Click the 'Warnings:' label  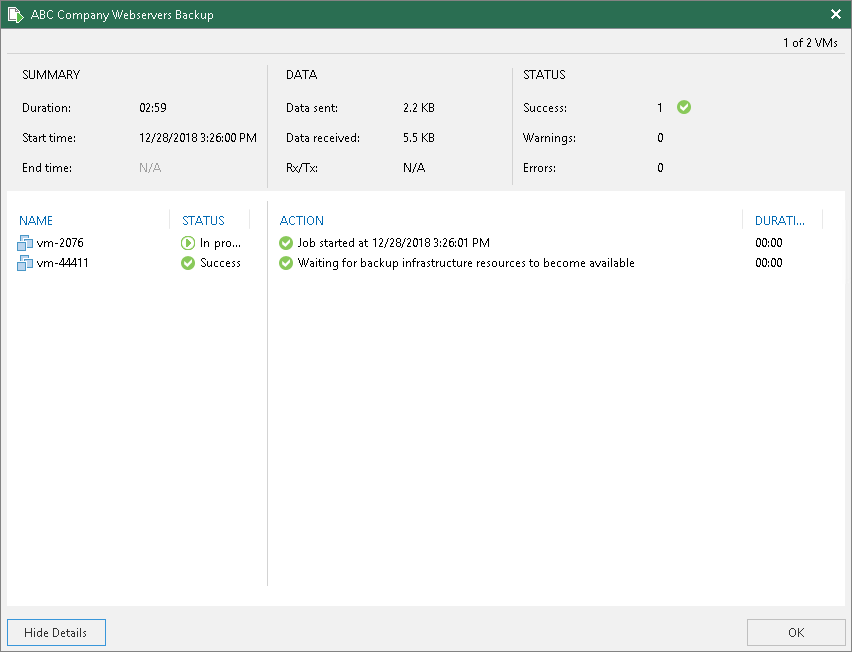549,138
